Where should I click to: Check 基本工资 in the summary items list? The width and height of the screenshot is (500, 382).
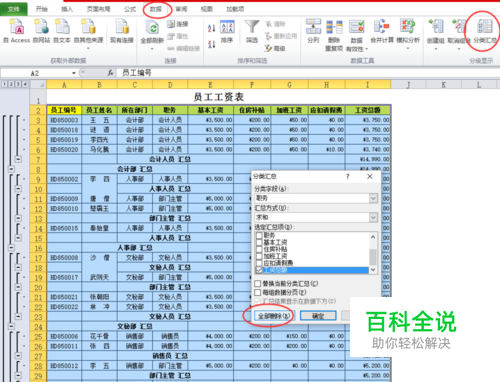[259, 242]
